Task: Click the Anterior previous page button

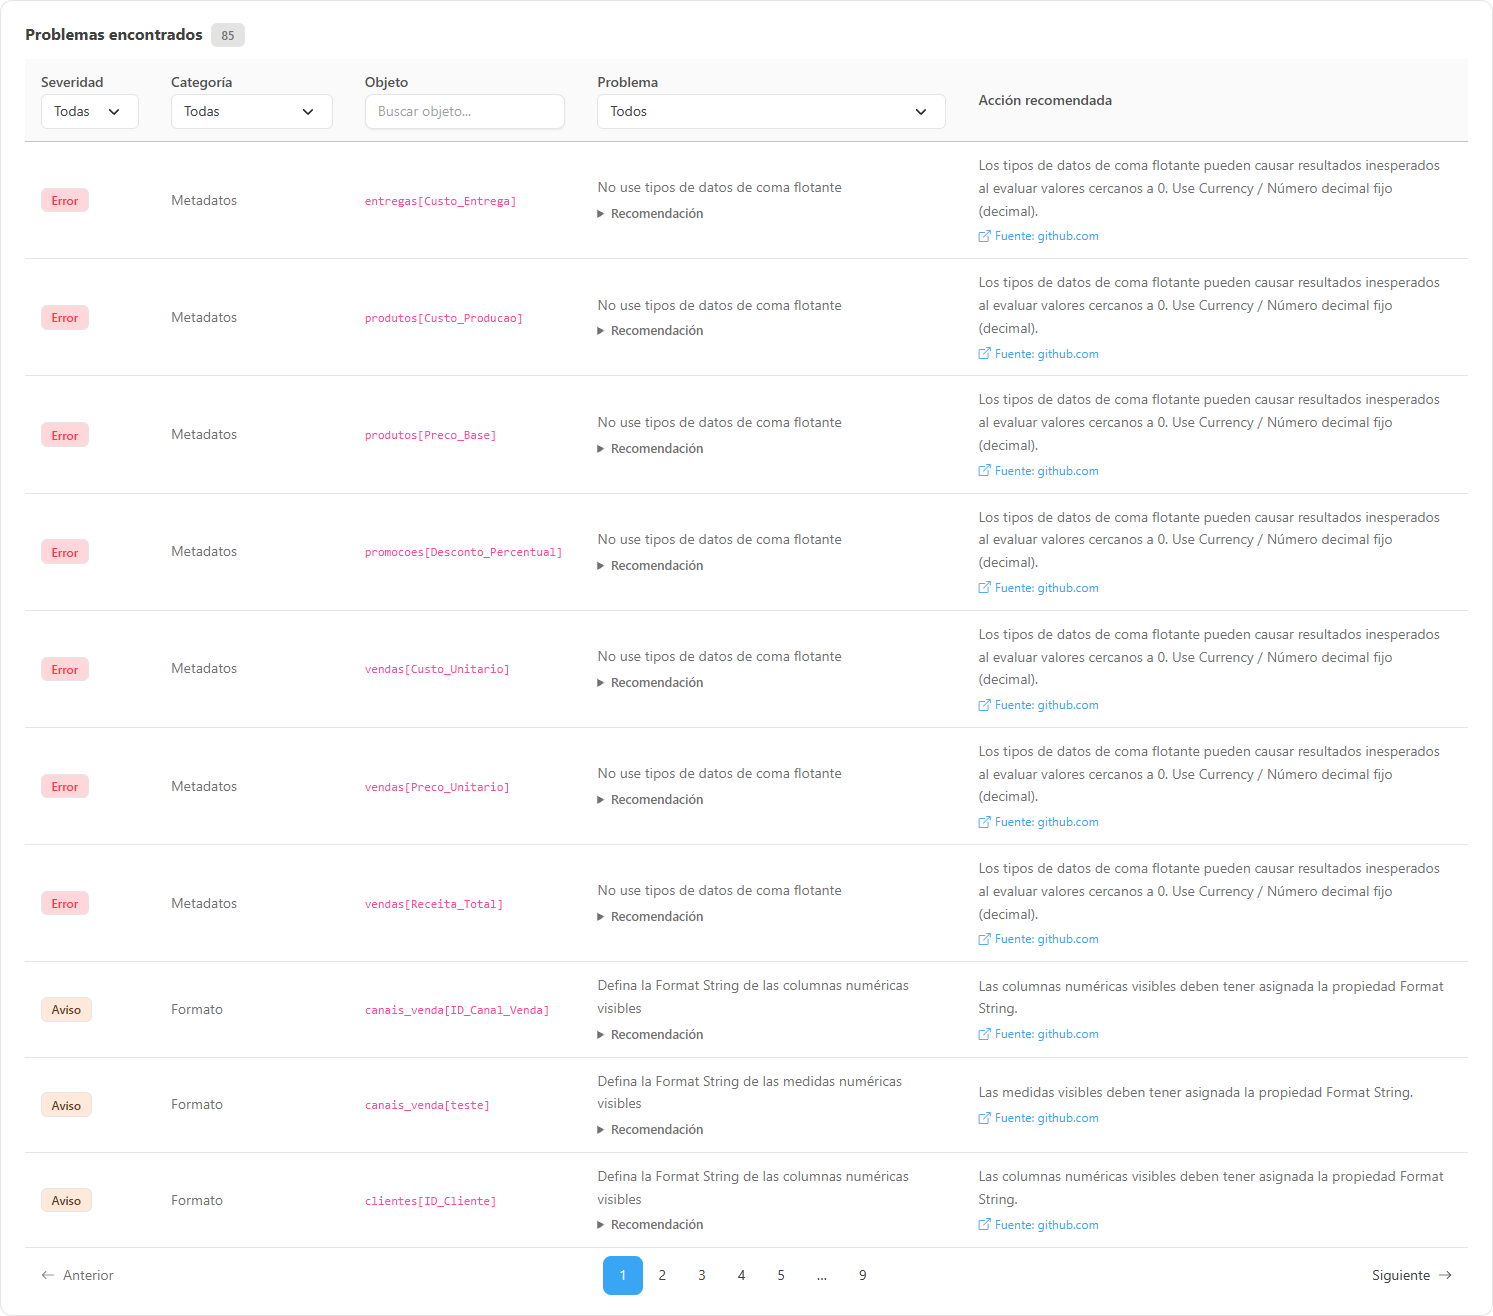Action: point(78,1275)
